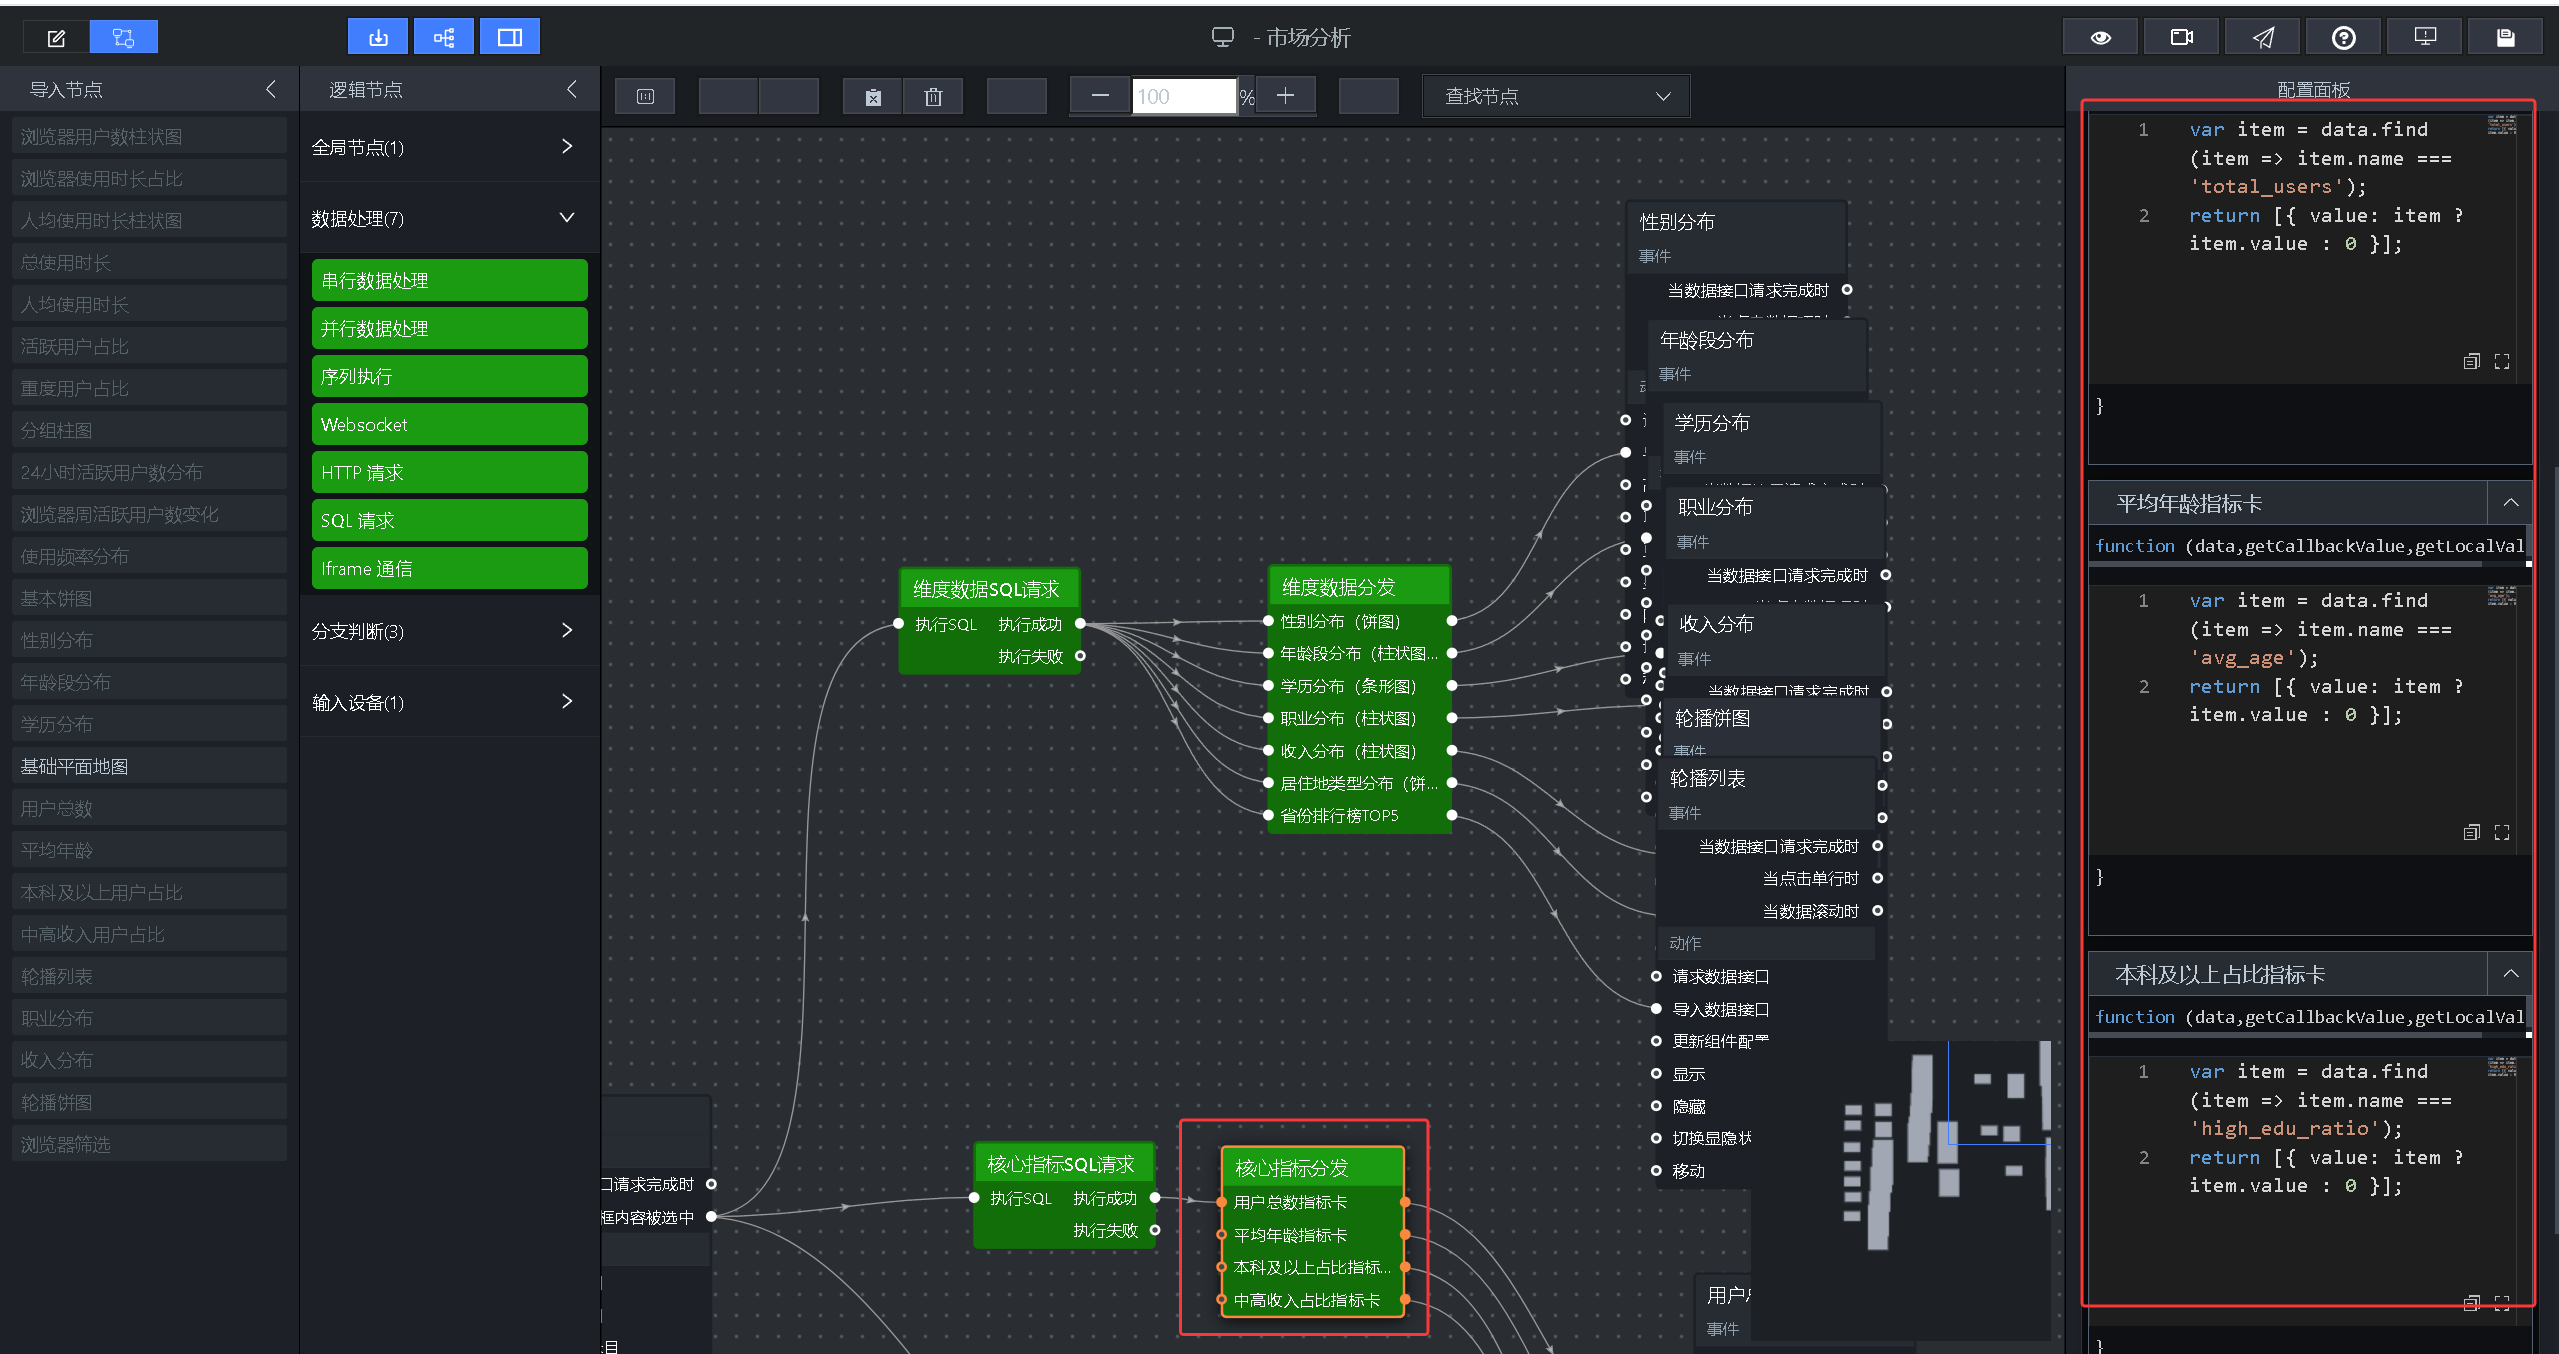Image resolution: width=2559 pixels, height=1354 pixels.
Task: Click the 导入数据接口 action port
Action: tap(1656, 1010)
